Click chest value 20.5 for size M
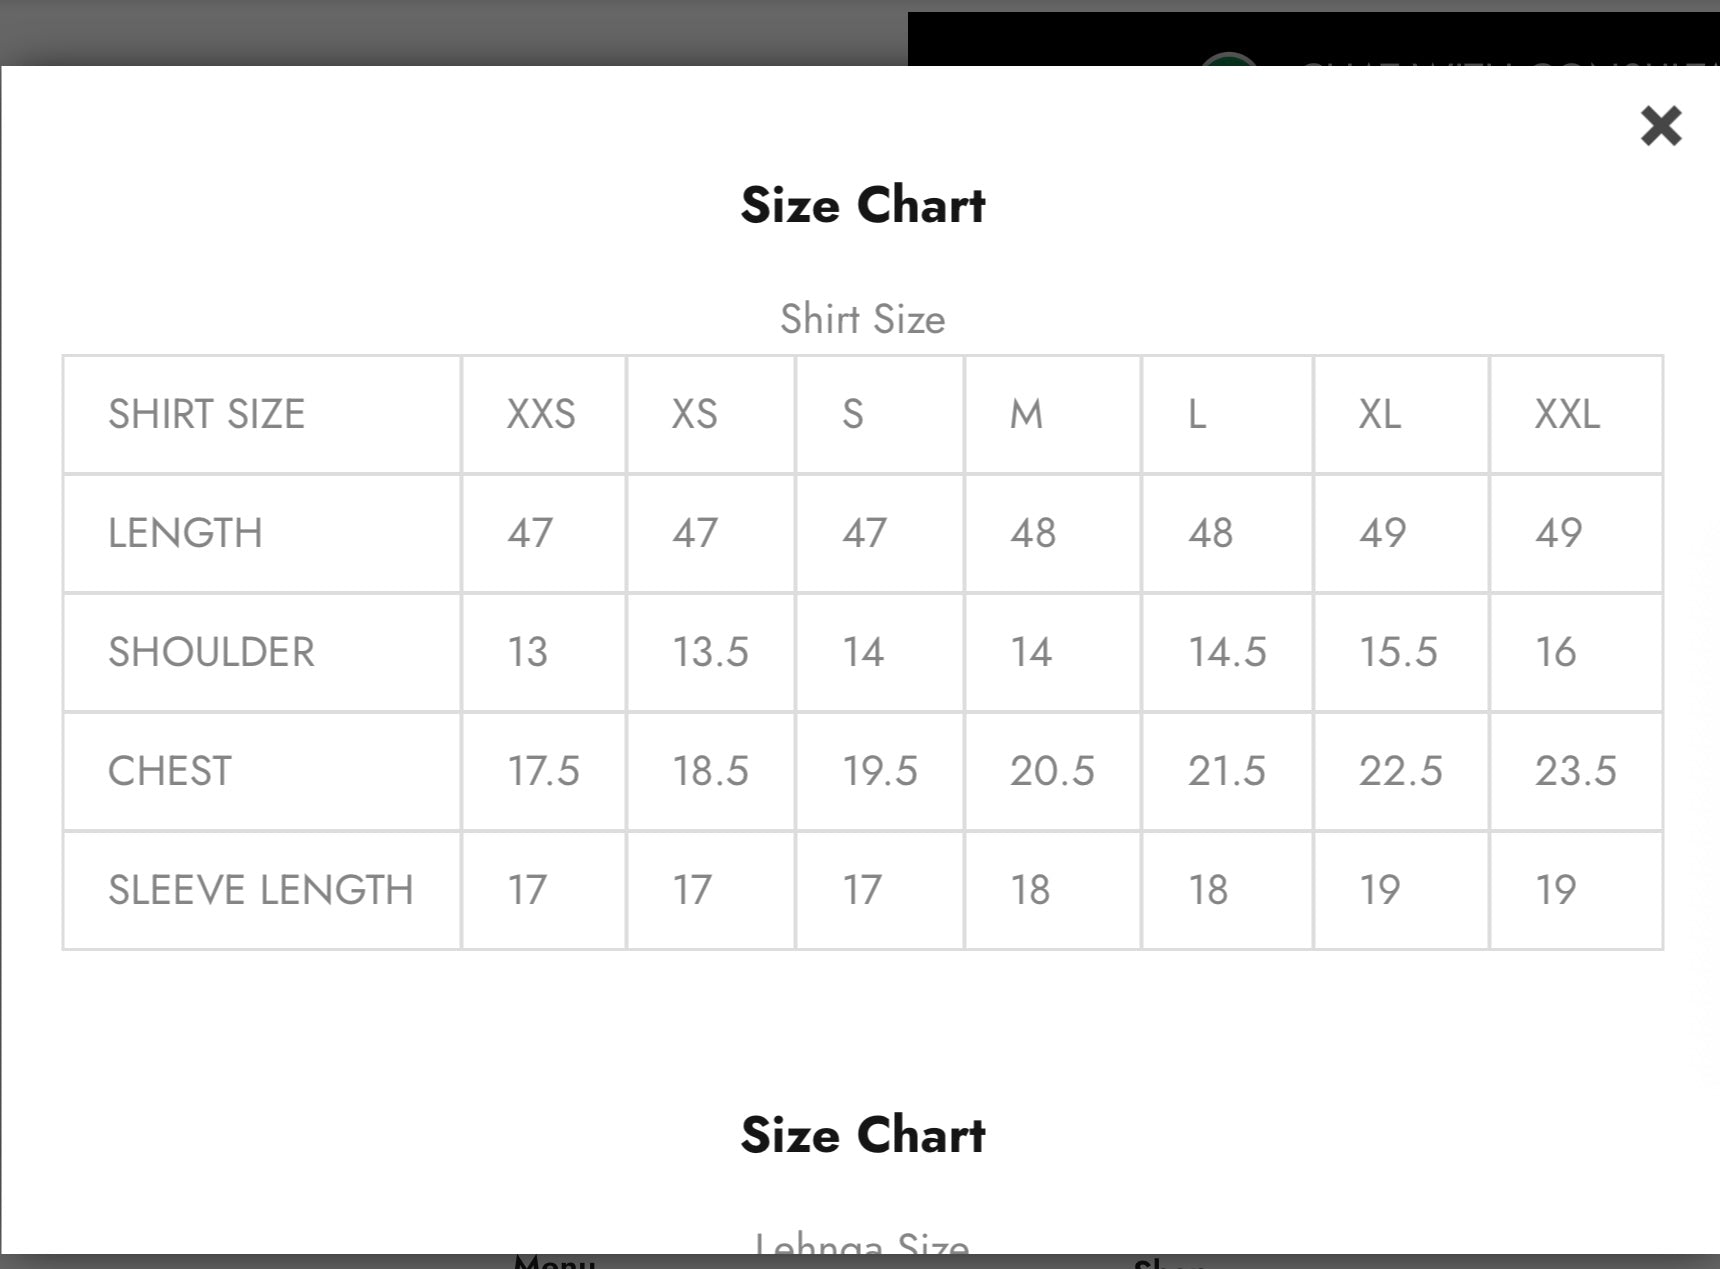This screenshot has height=1269, width=1720. click(x=1052, y=771)
